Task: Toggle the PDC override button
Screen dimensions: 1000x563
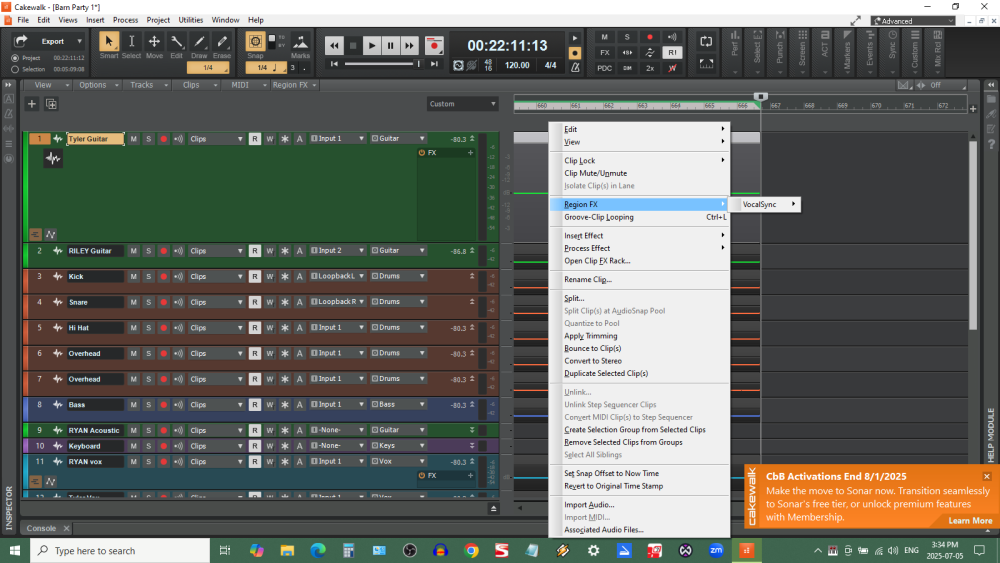Action: click(x=605, y=68)
